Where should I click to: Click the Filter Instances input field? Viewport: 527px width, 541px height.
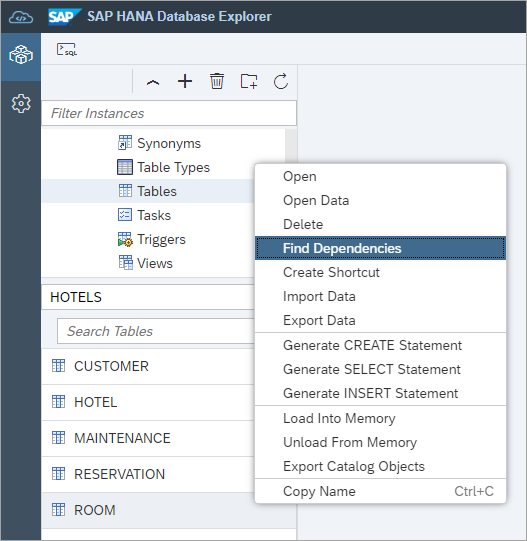(x=169, y=113)
